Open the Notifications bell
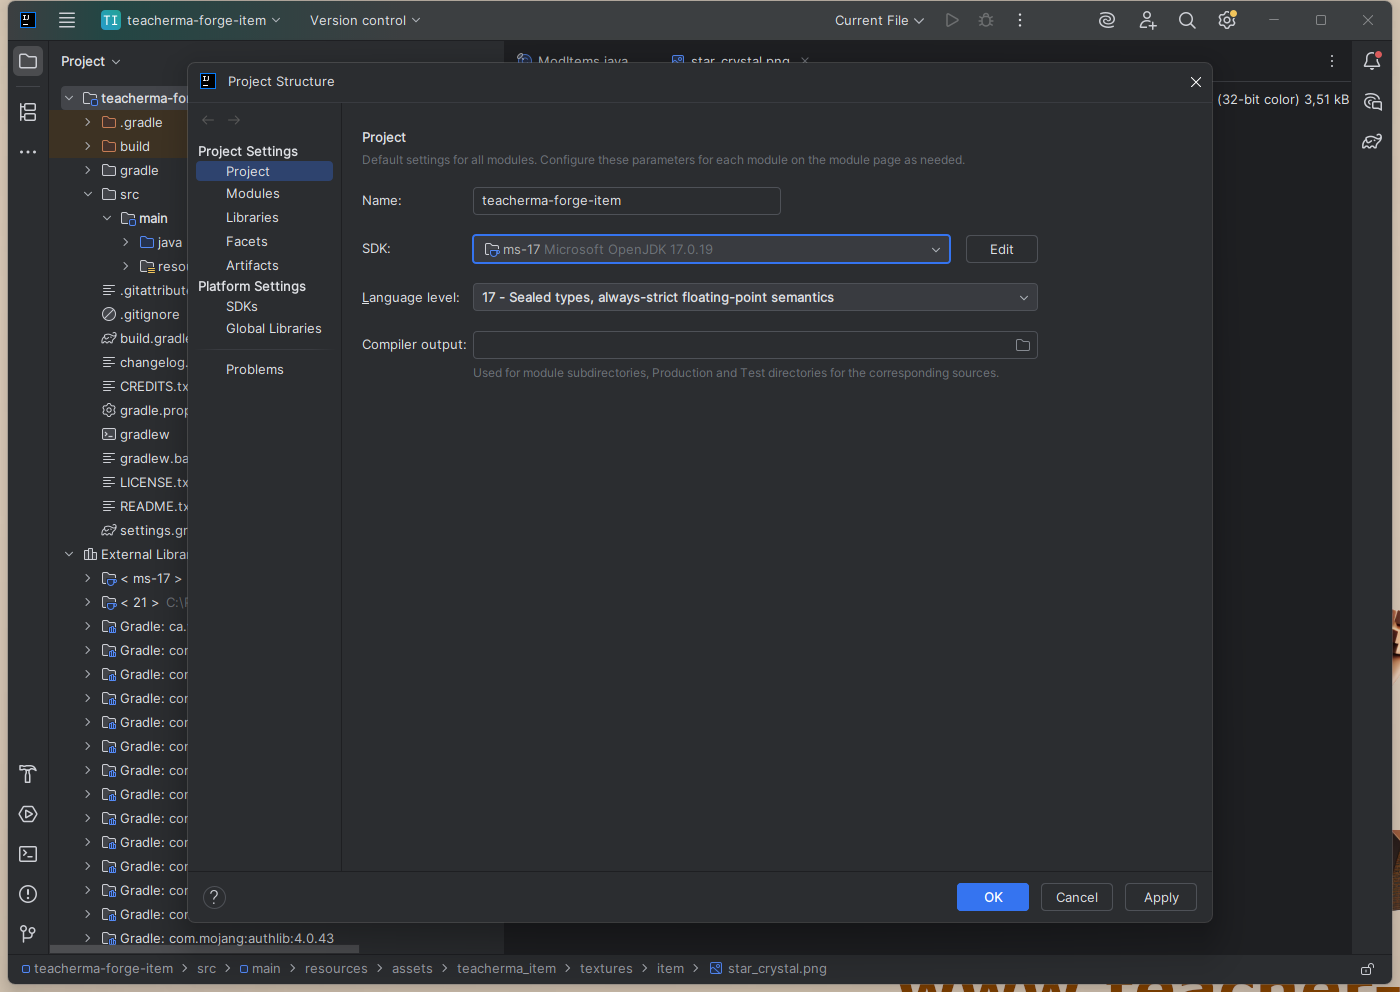This screenshot has width=1400, height=992. pos(1372,61)
